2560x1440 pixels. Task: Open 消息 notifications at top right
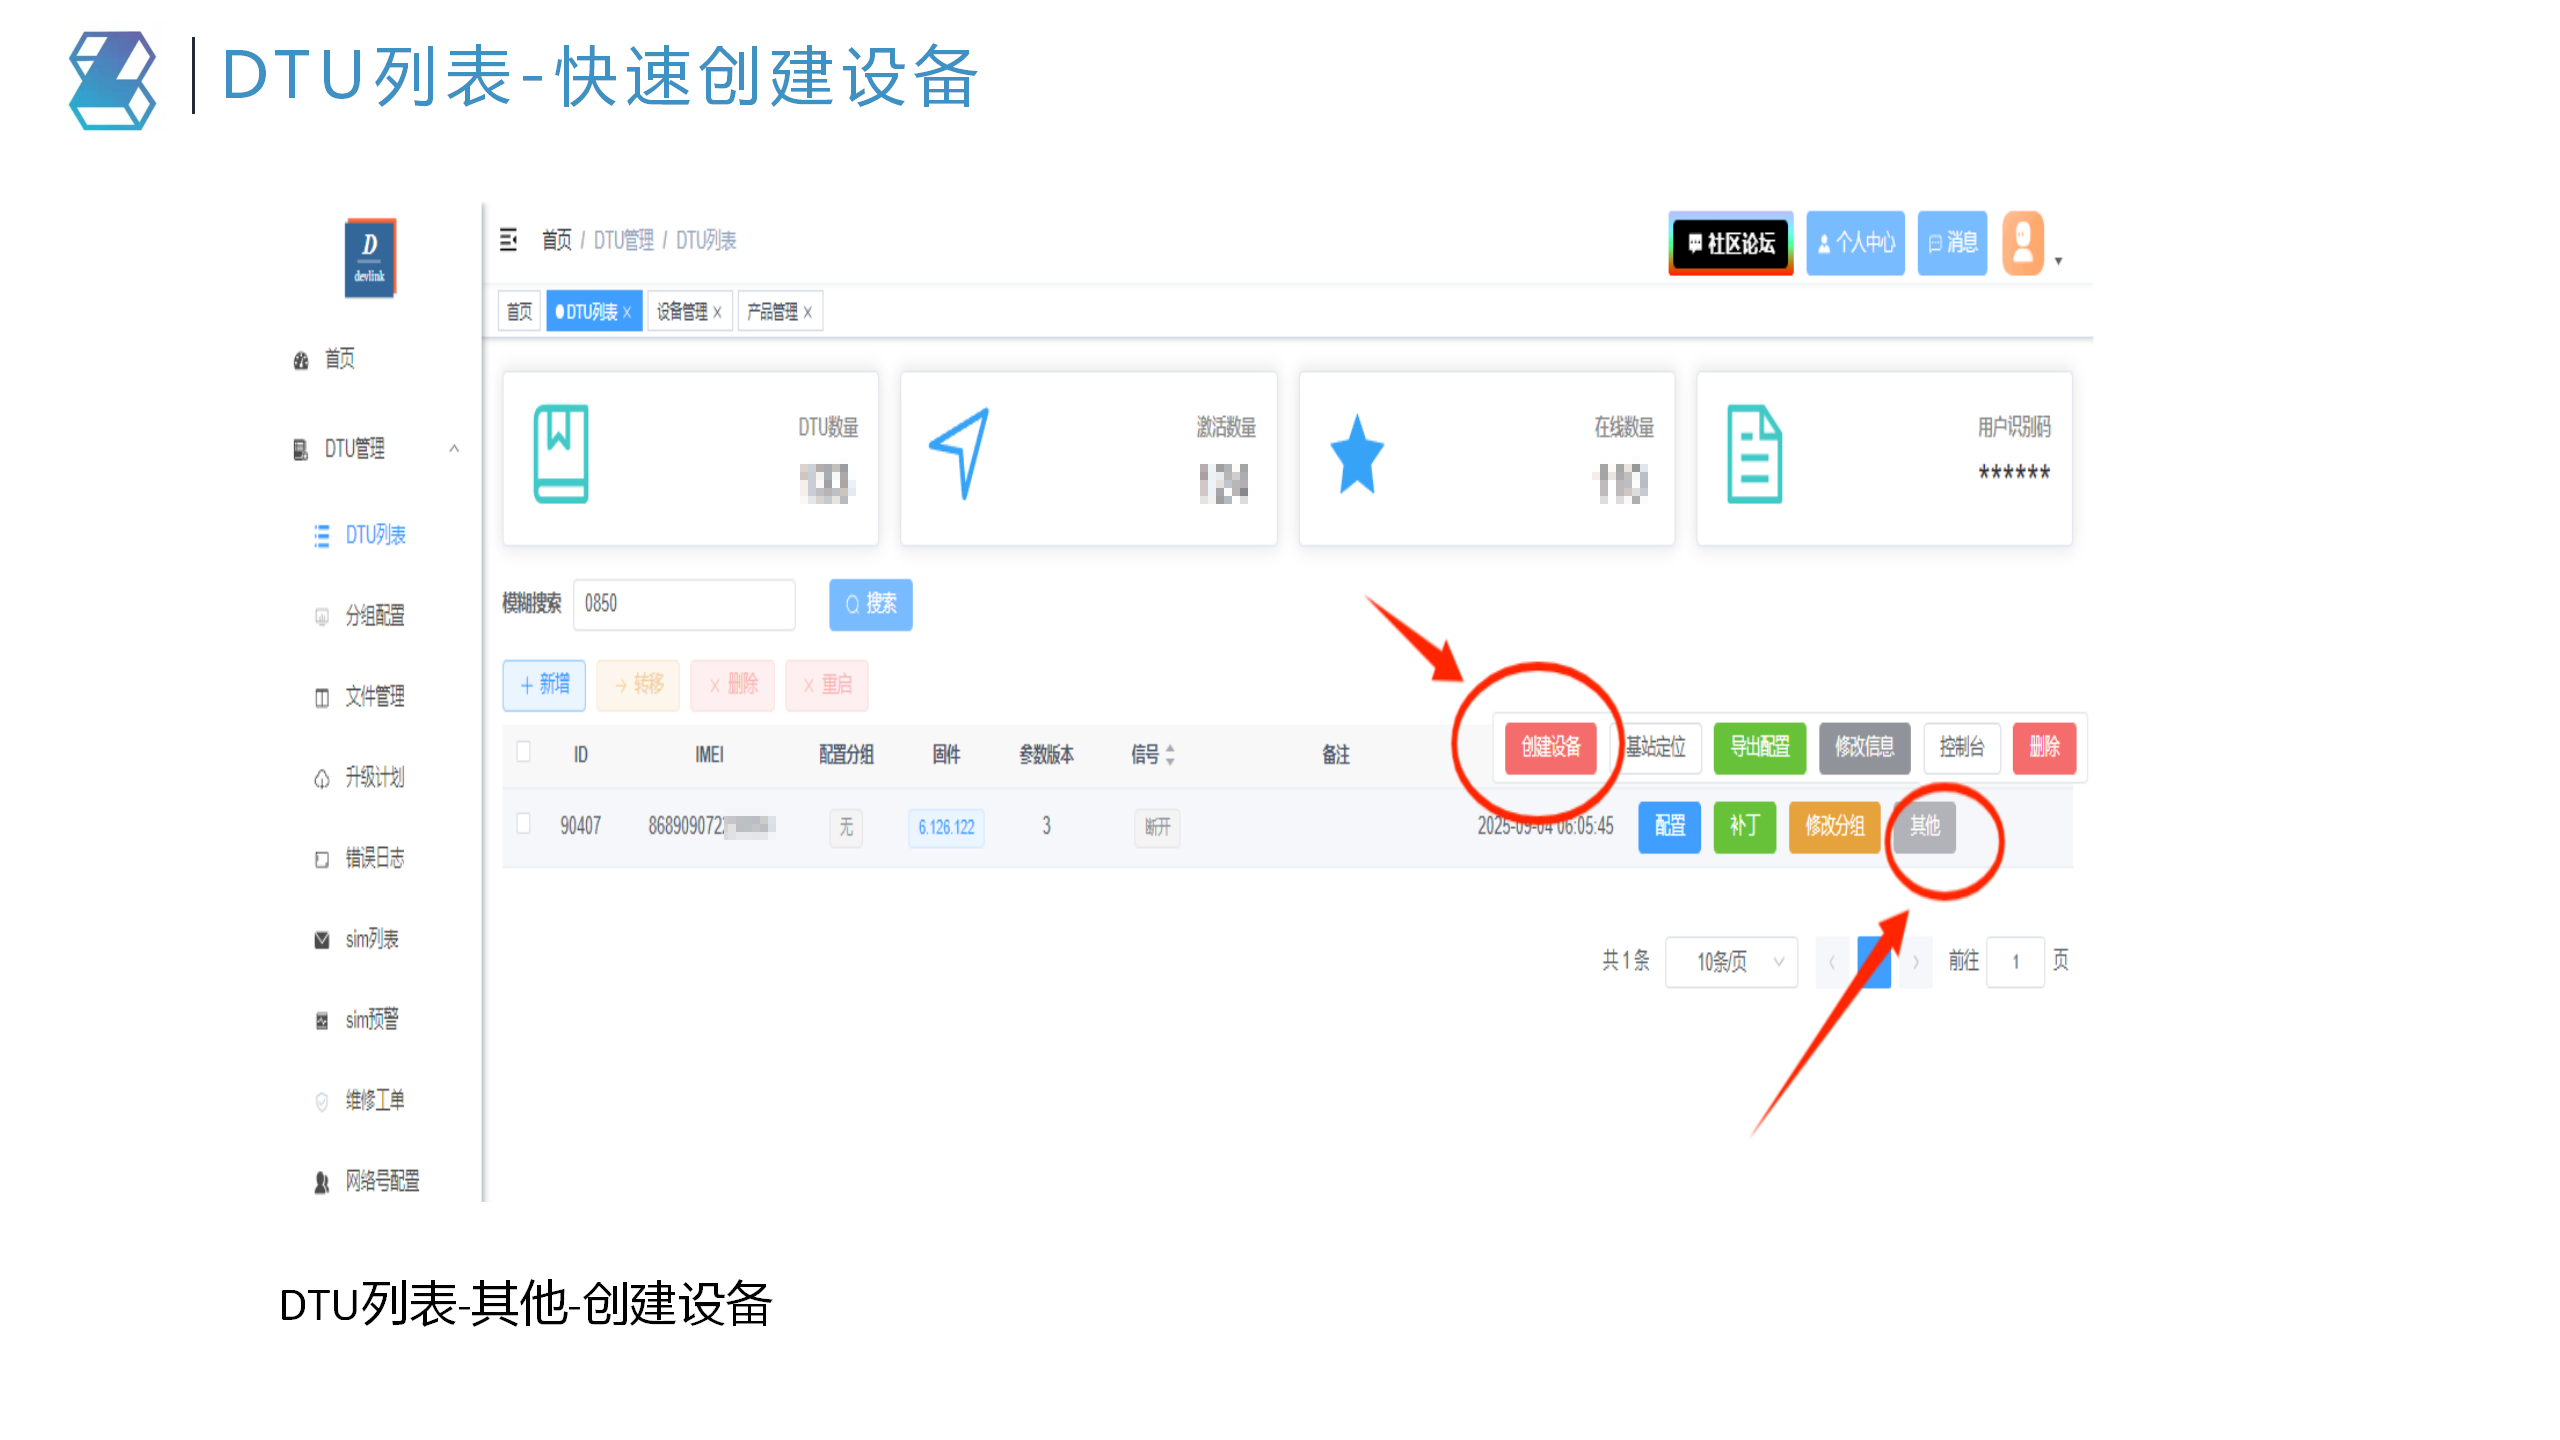click(x=1951, y=242)
